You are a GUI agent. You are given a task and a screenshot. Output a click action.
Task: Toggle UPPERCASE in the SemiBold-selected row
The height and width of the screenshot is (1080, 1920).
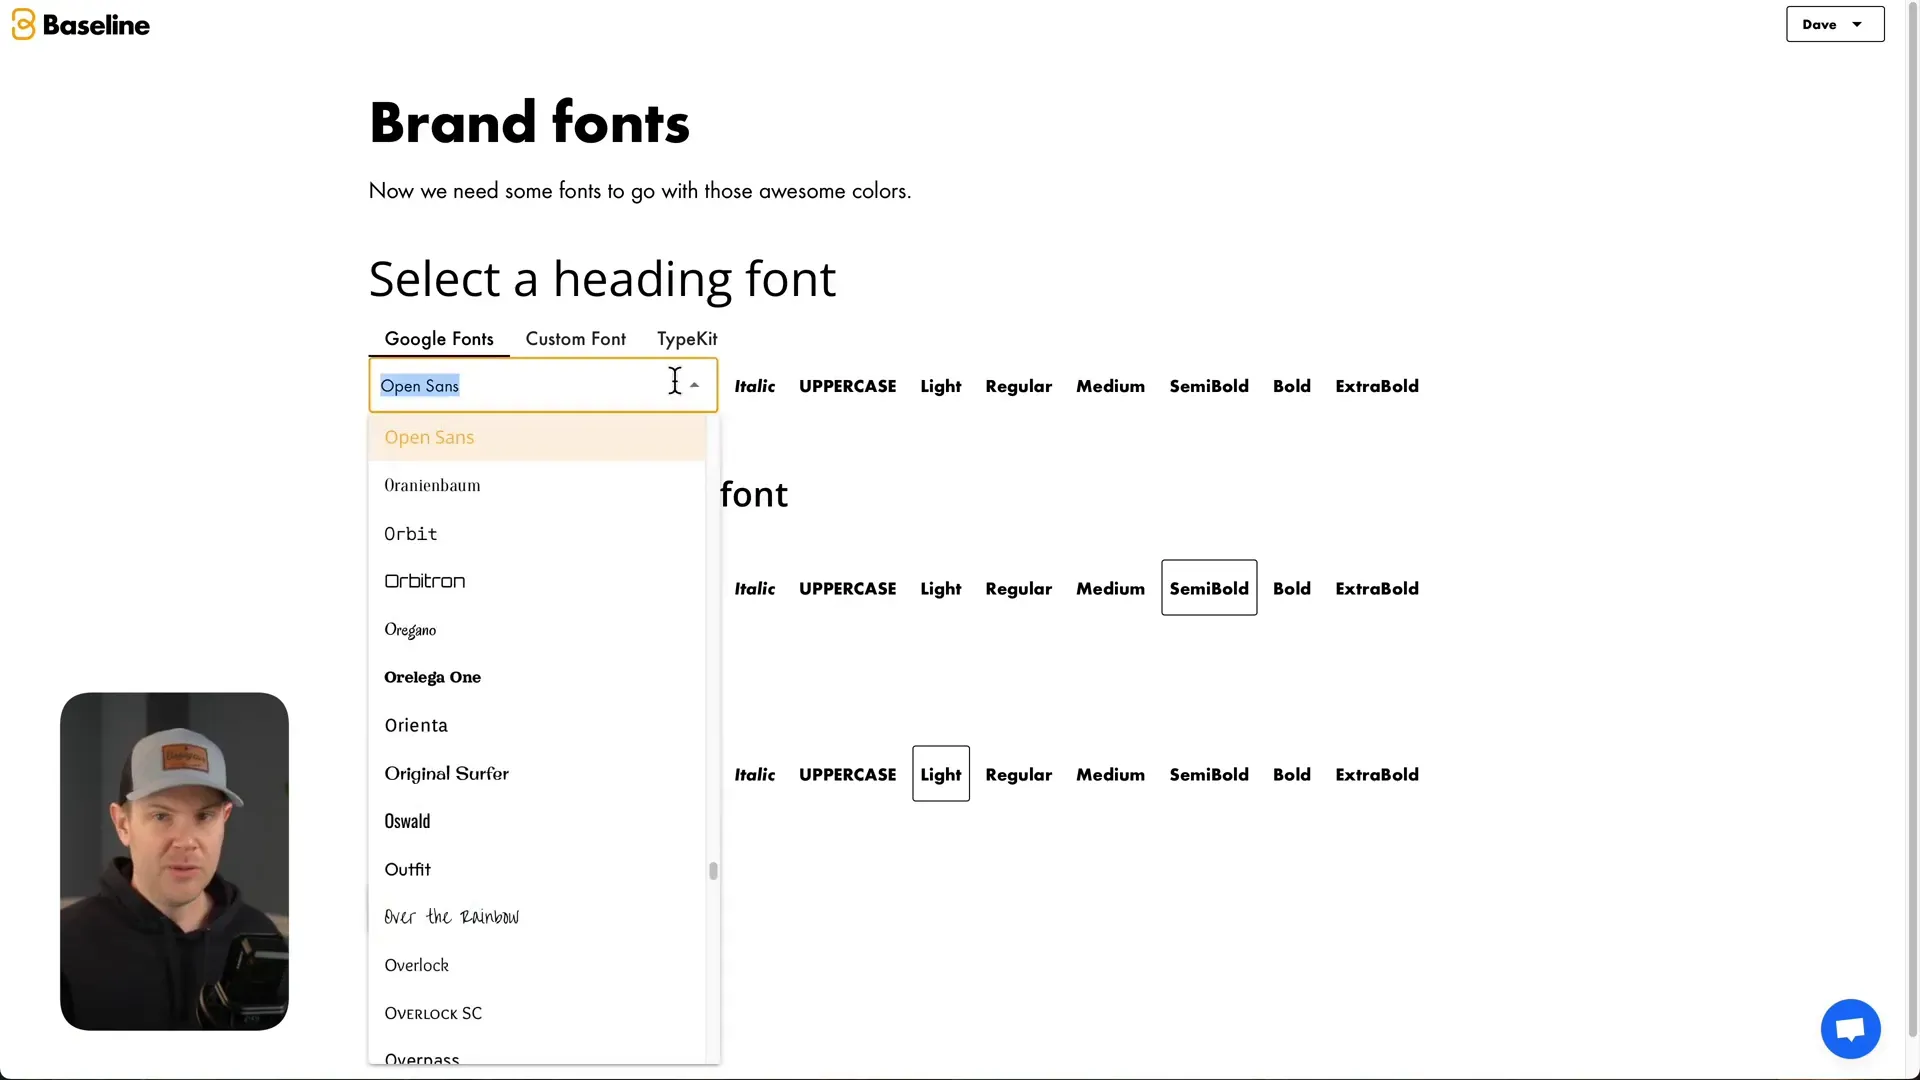(x=847, y=588)
